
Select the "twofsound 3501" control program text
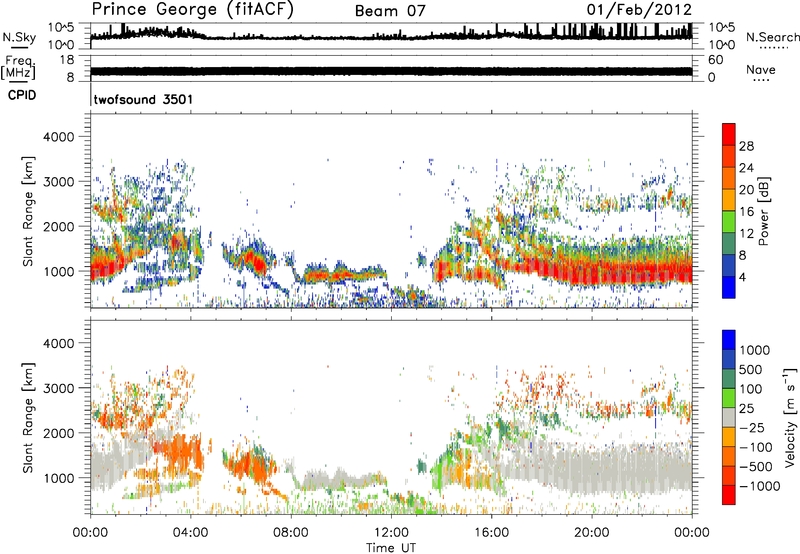coord(143,99)
